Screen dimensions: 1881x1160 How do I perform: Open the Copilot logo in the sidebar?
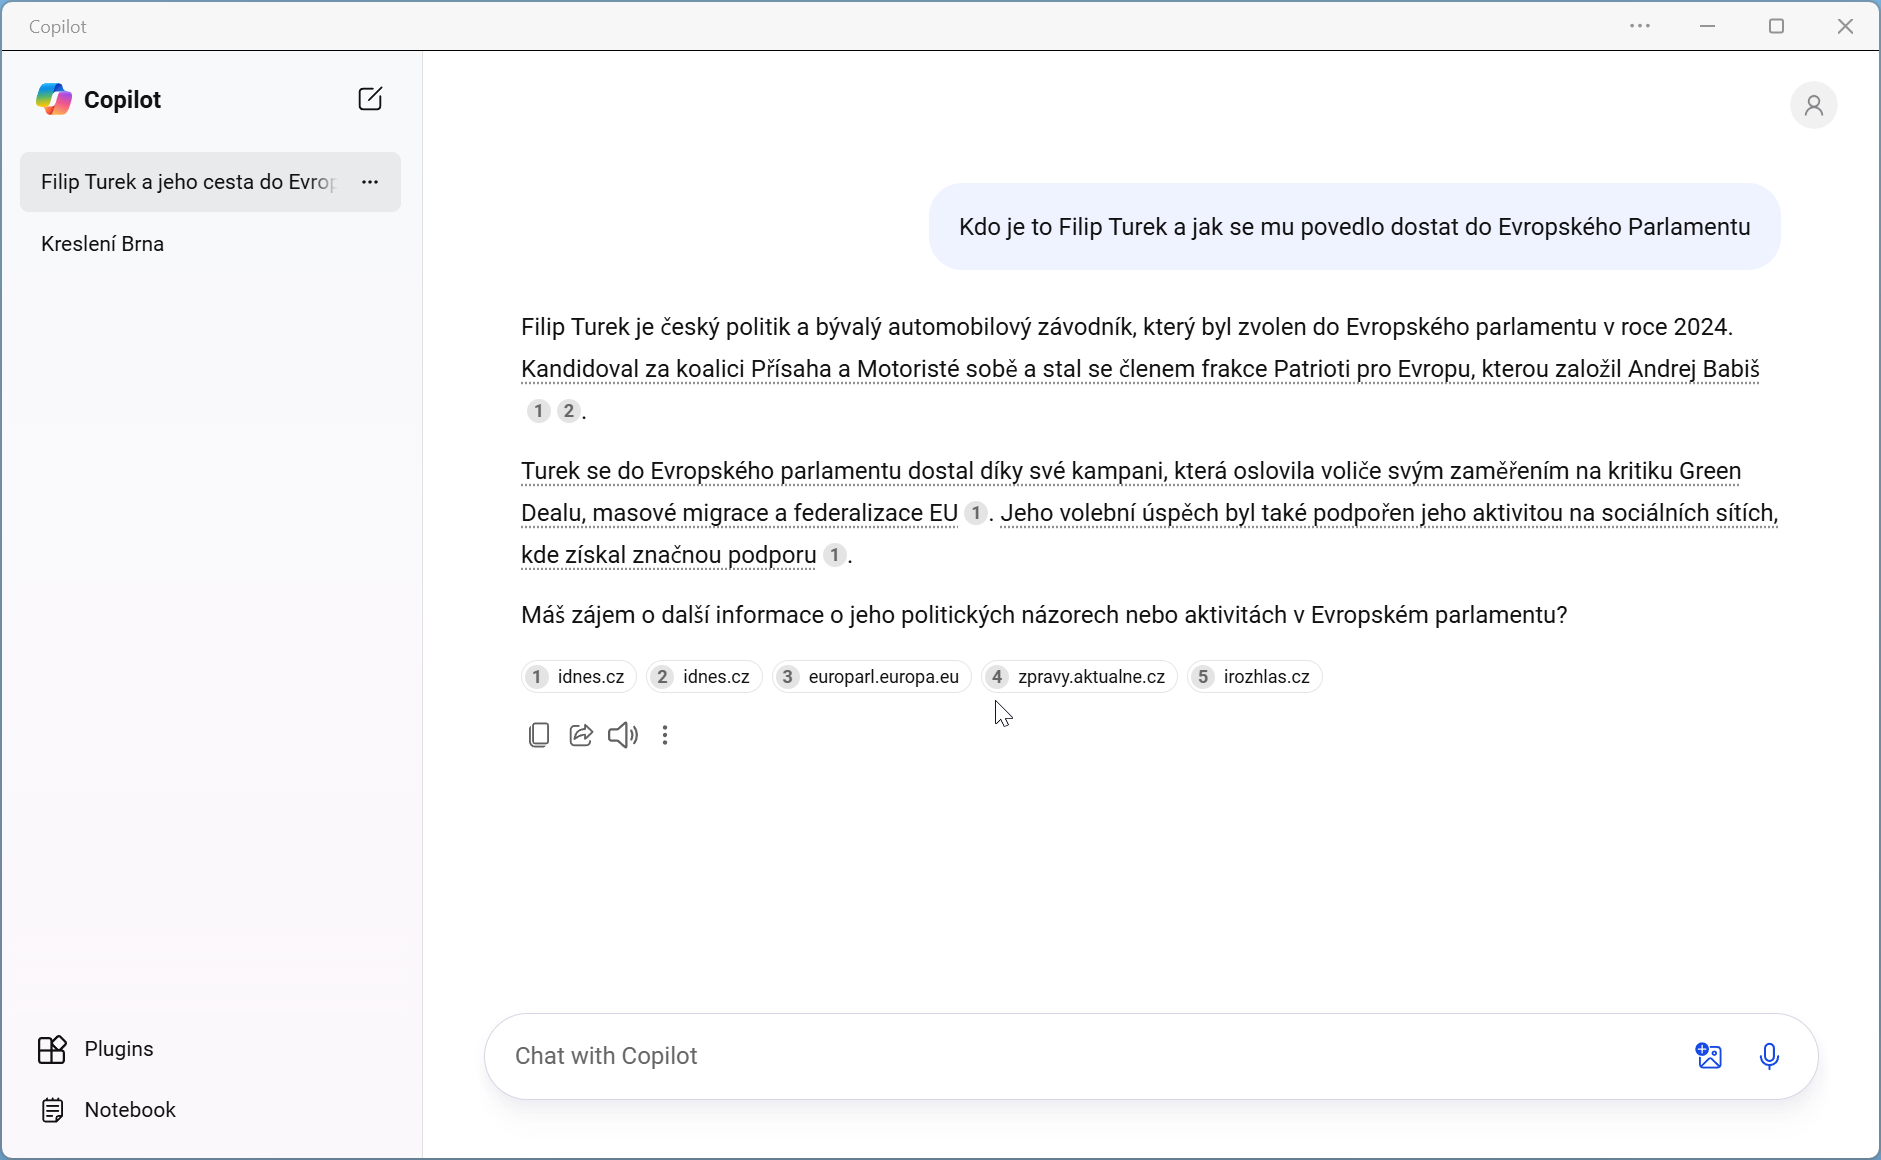coord(54,99)
